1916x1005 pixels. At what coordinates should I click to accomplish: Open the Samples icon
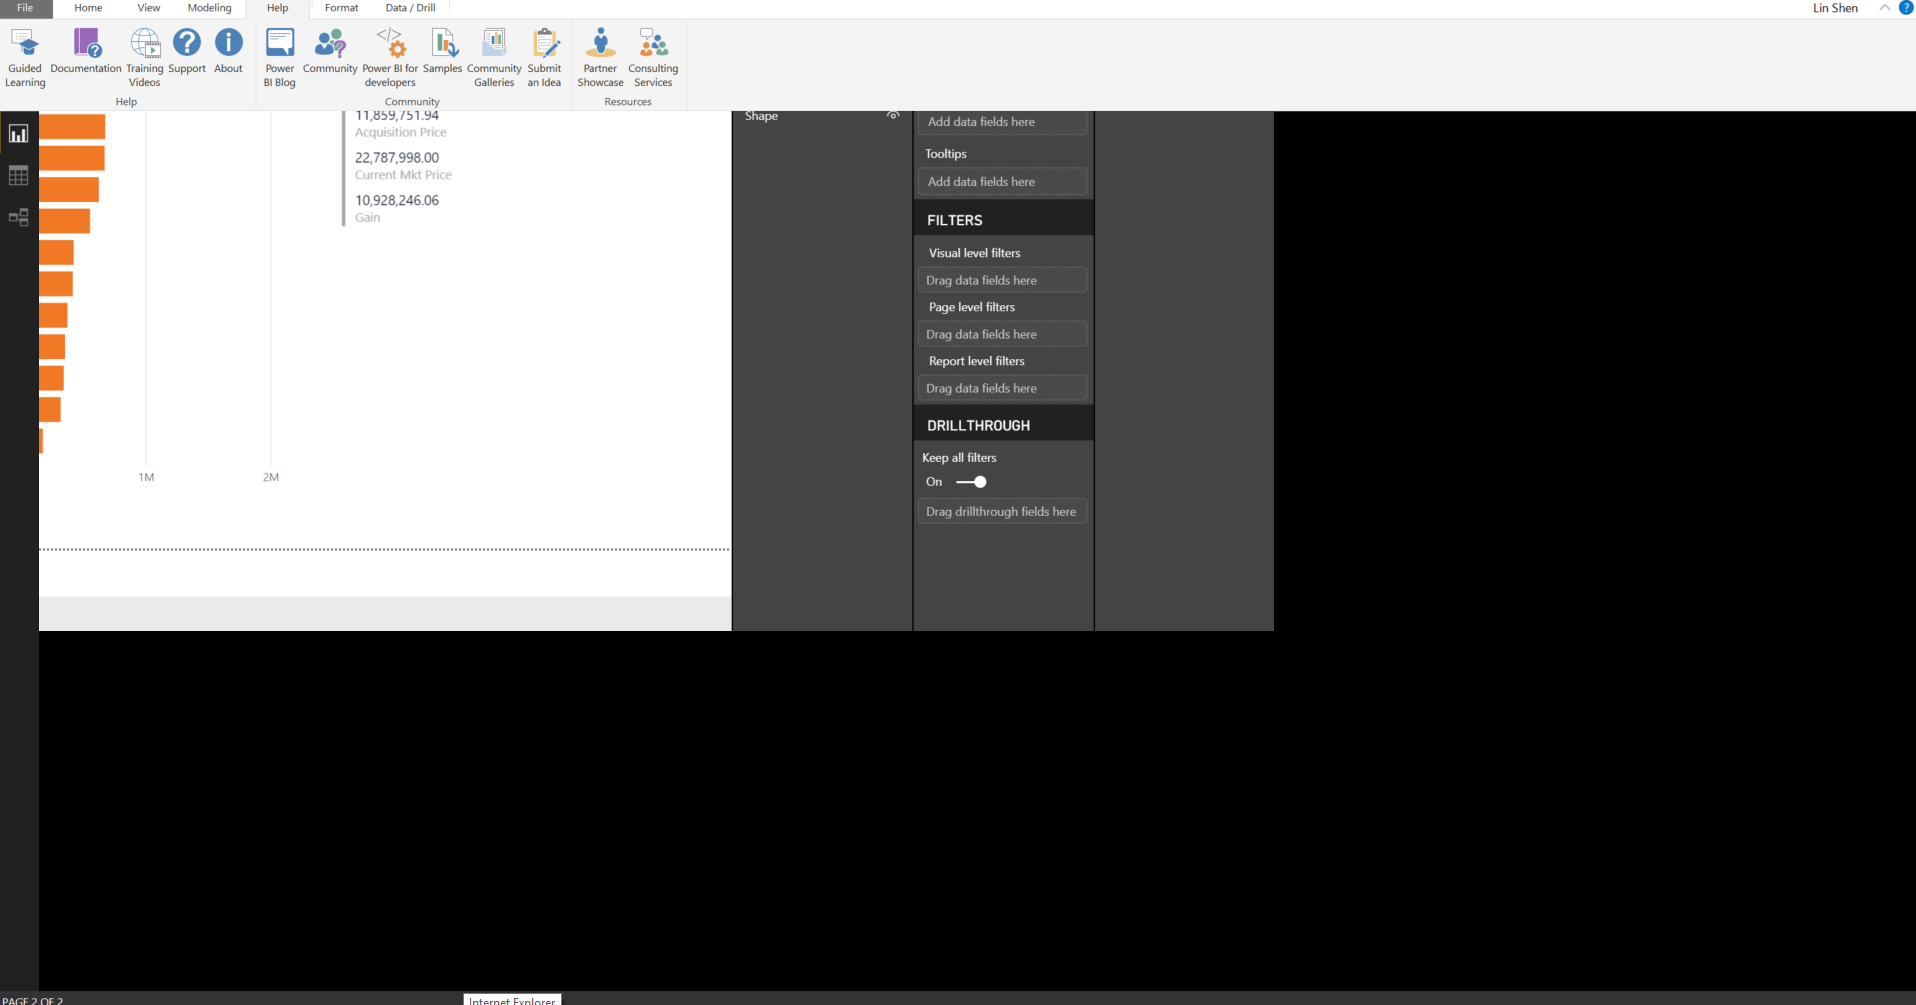443,51
